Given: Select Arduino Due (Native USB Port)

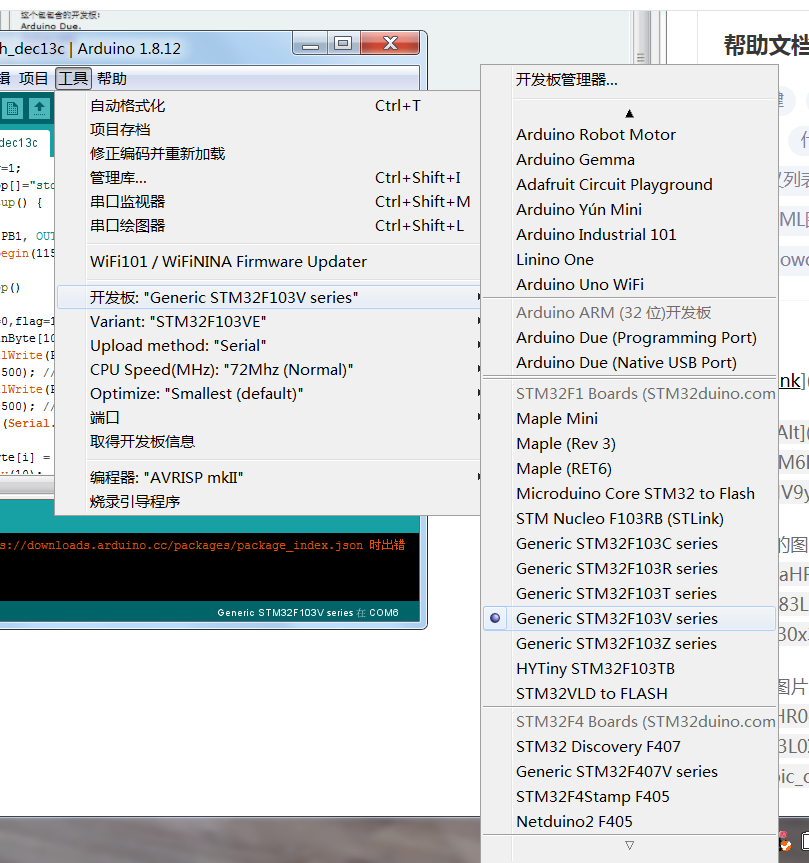Looking at the screenshot, I should (629, 363).
